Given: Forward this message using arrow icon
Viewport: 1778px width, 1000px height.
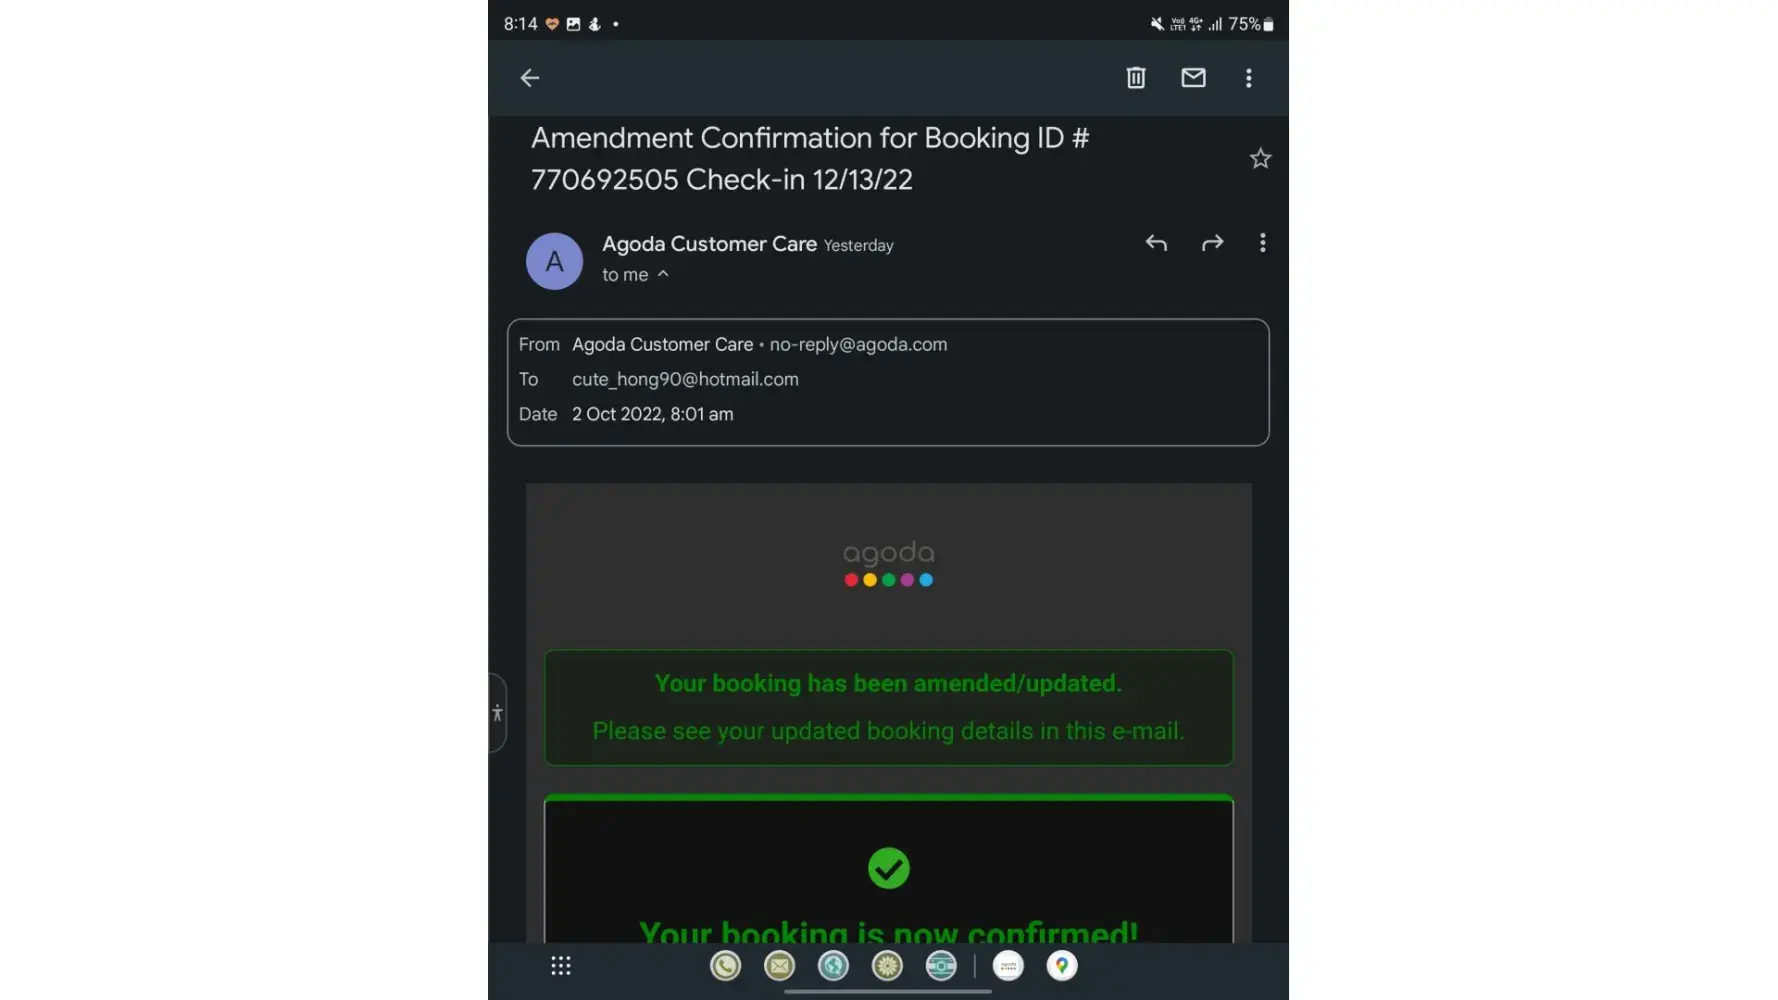Looking at the screenshot, I should click(x=1212, y=243).
